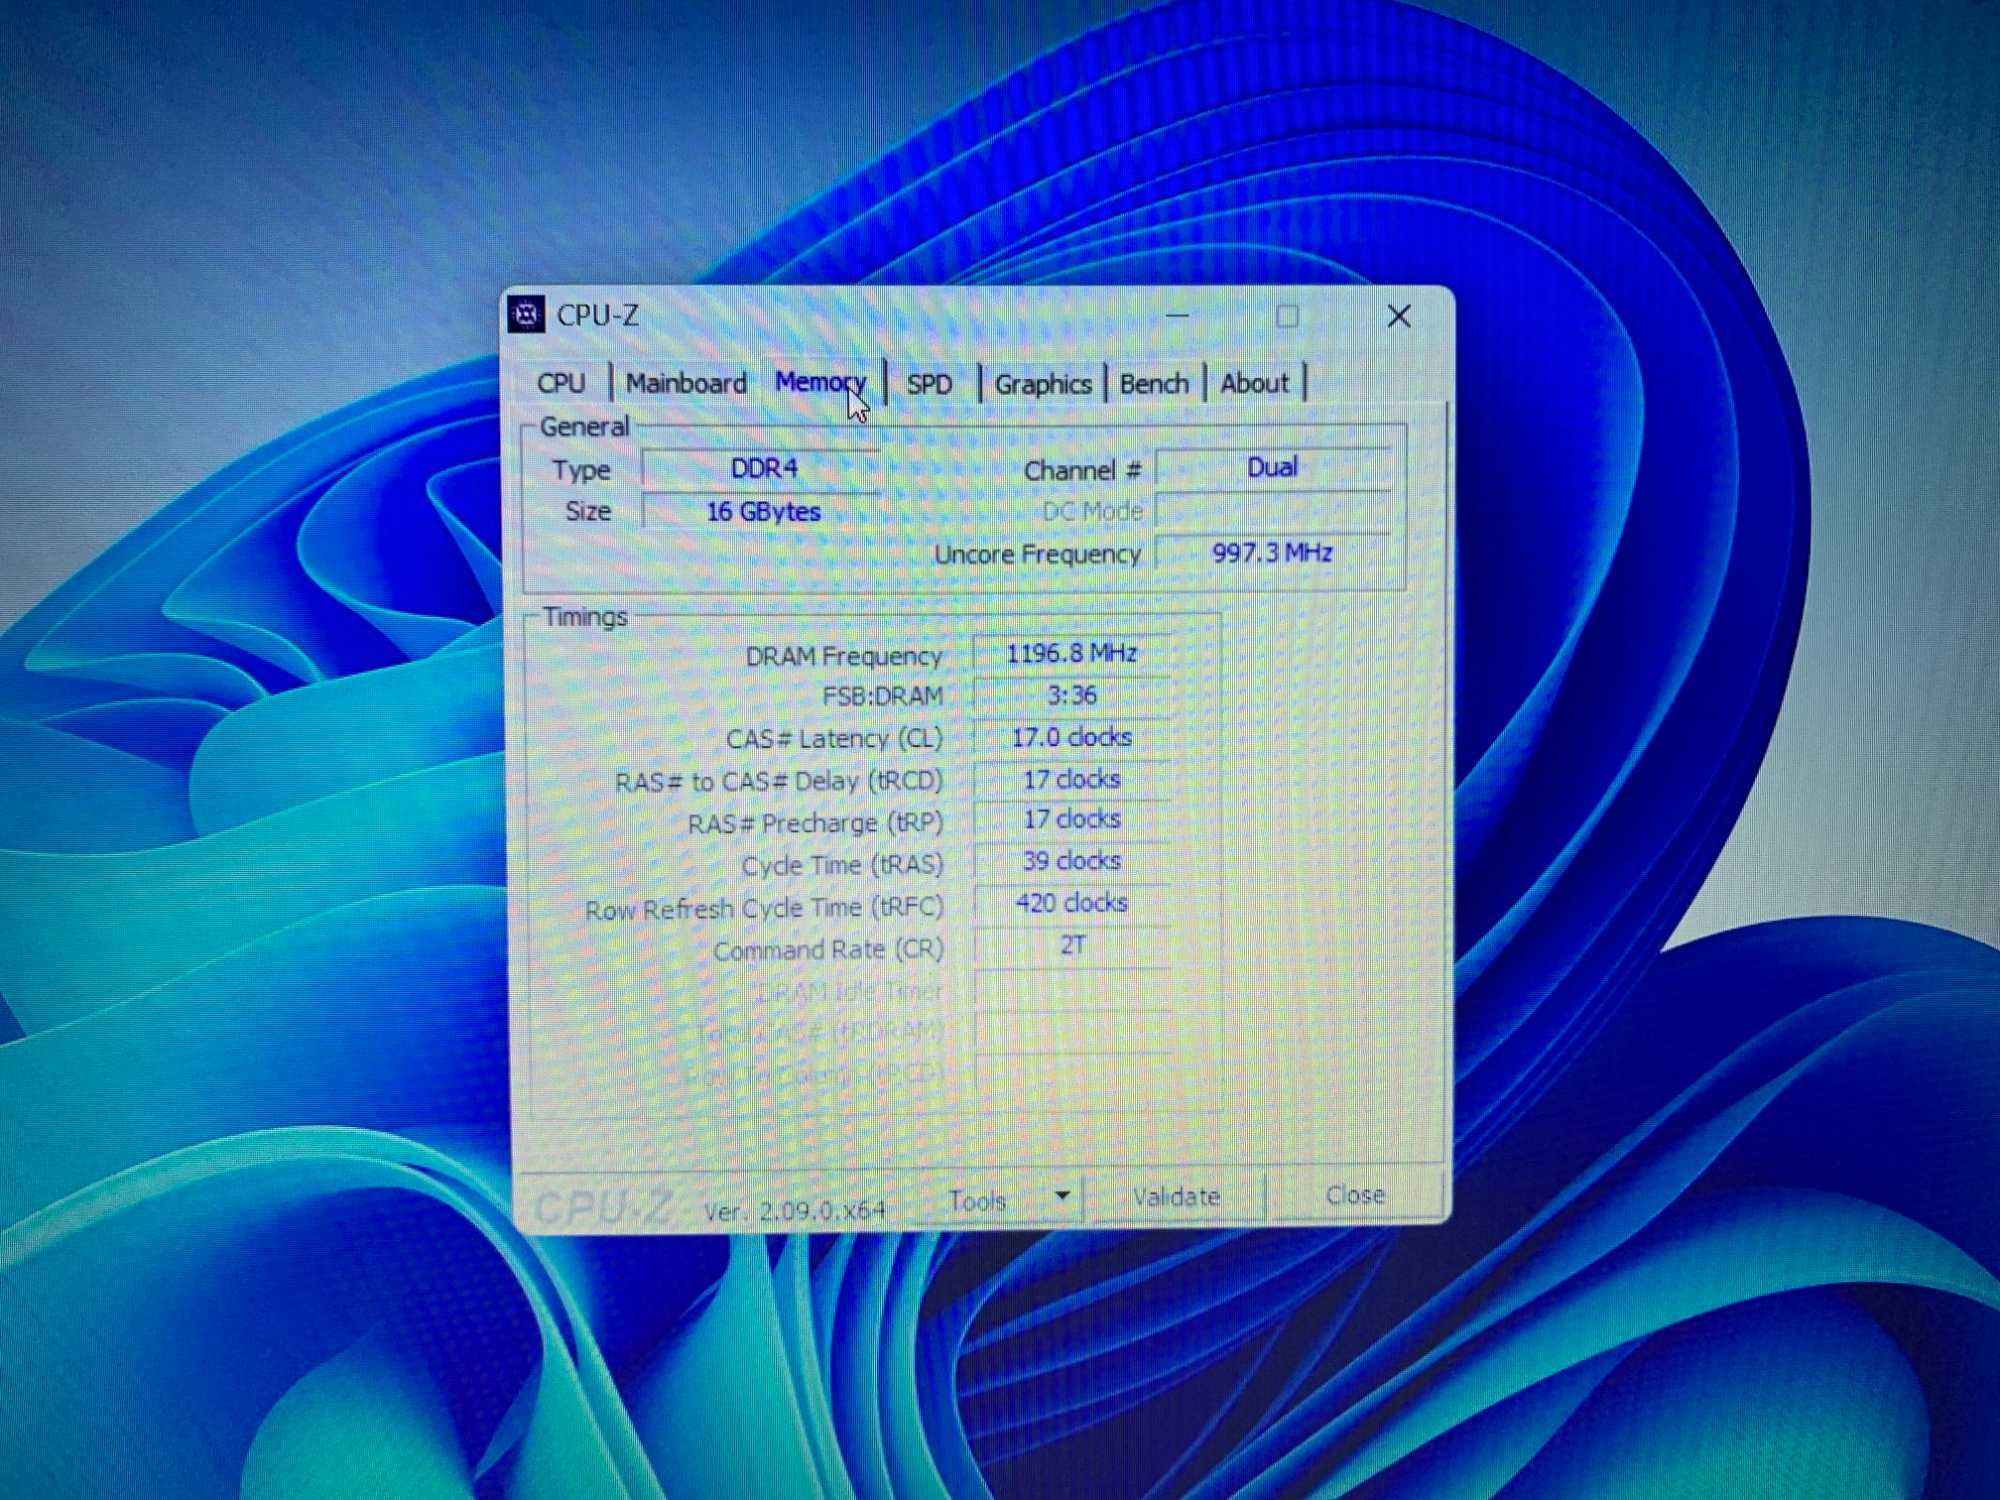Click the DDR4 type field
This screenshot has width=2000, height=1500.
762,469
